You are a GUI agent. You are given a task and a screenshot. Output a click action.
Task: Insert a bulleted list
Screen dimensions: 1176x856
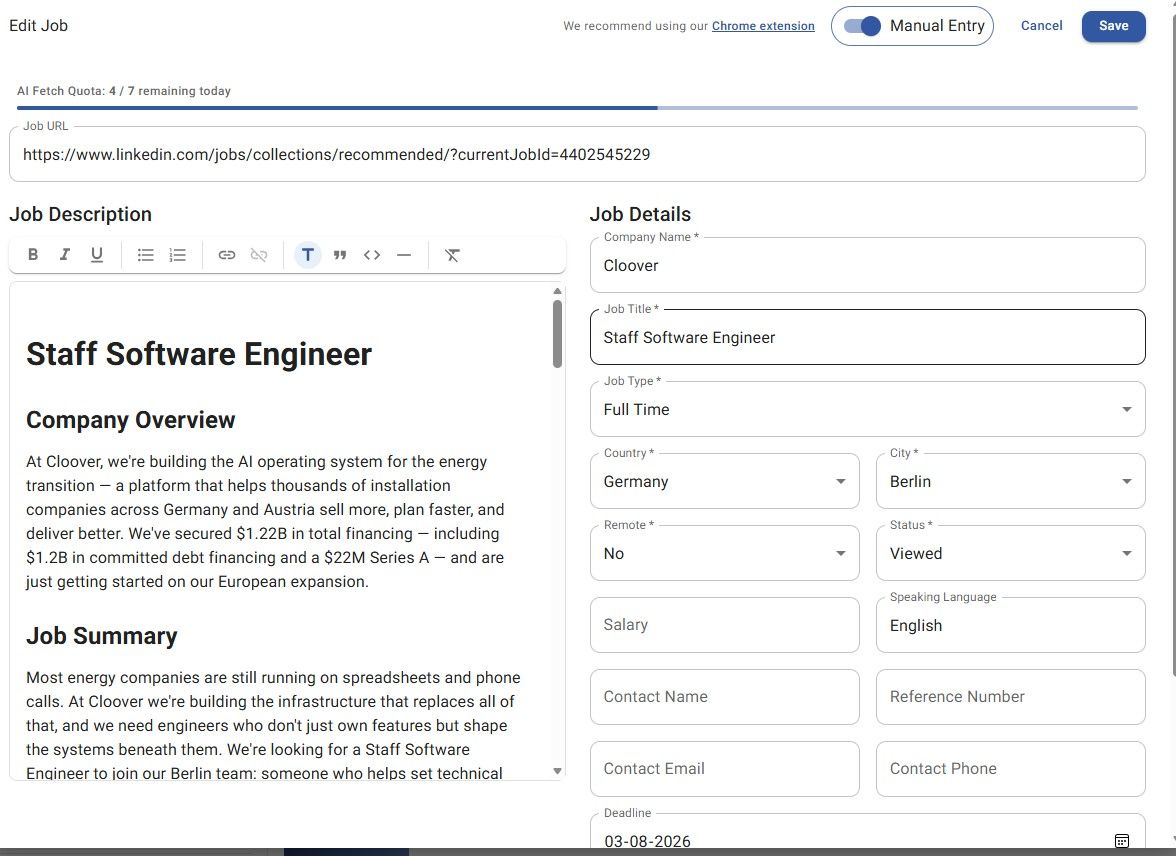pyautogui.click(x=146, y=255)
